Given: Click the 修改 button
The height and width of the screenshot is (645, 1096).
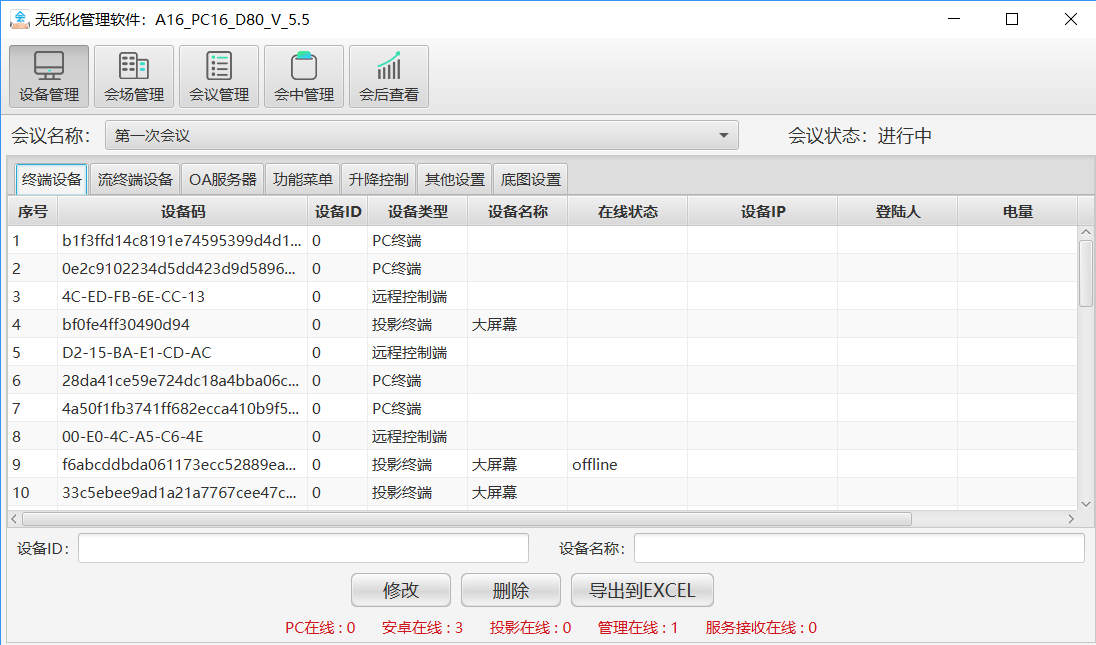Looking at the screenshot, I should coord(401,590).
